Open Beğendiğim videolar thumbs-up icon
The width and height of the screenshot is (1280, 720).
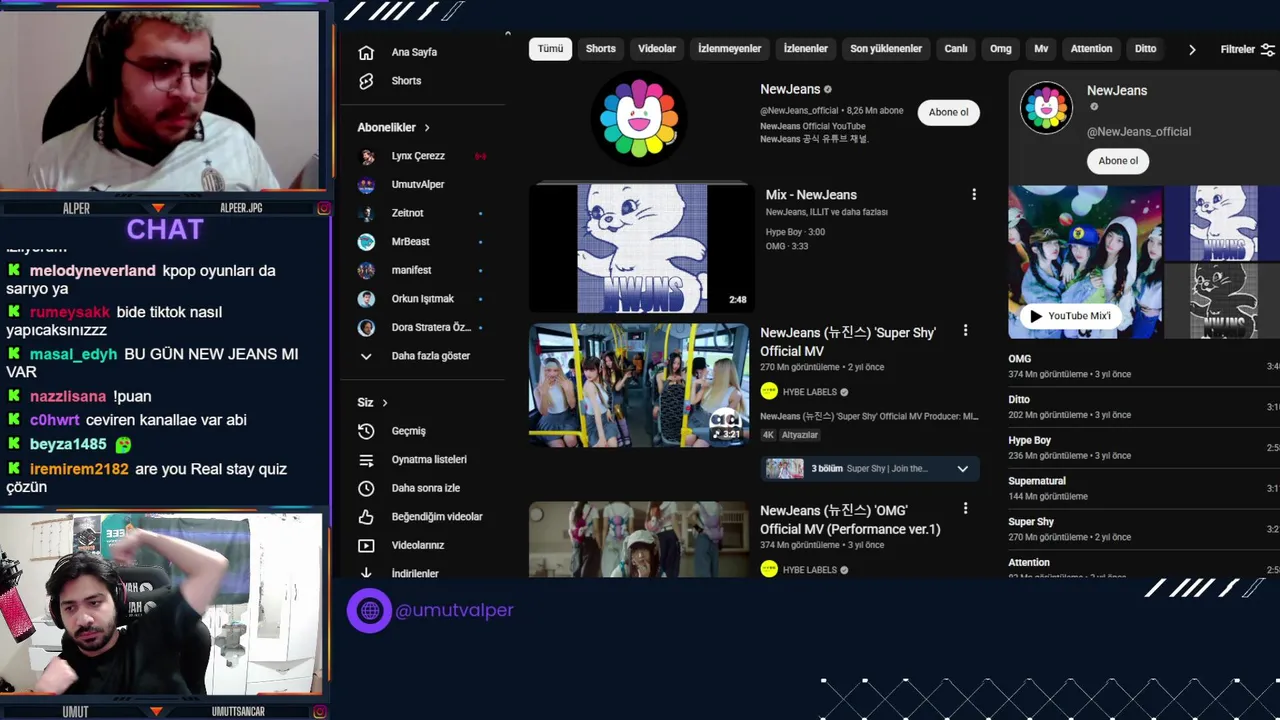tap(366, 517)
